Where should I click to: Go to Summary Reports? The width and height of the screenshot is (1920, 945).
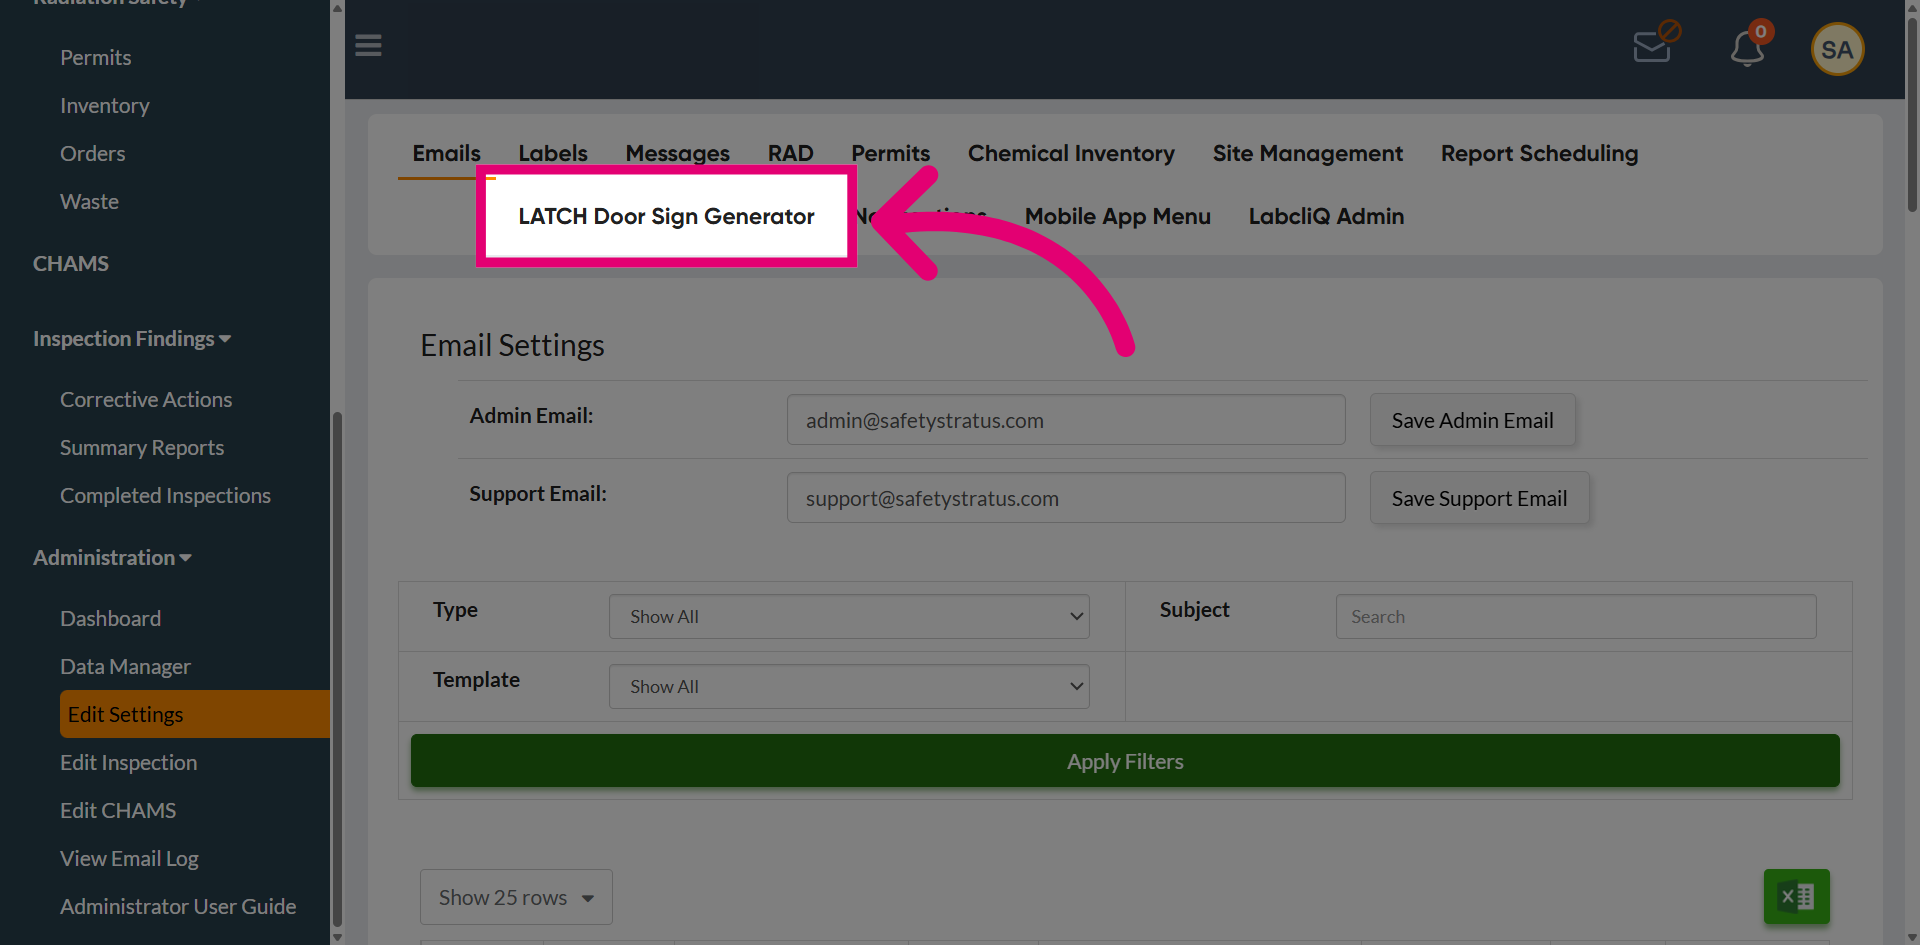(x=142, y=448)
